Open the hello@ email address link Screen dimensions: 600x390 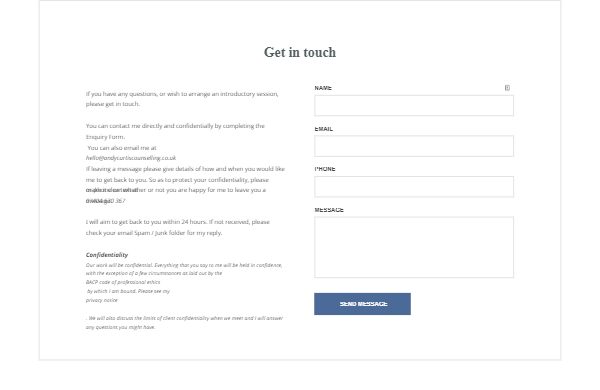coord(131,158)
